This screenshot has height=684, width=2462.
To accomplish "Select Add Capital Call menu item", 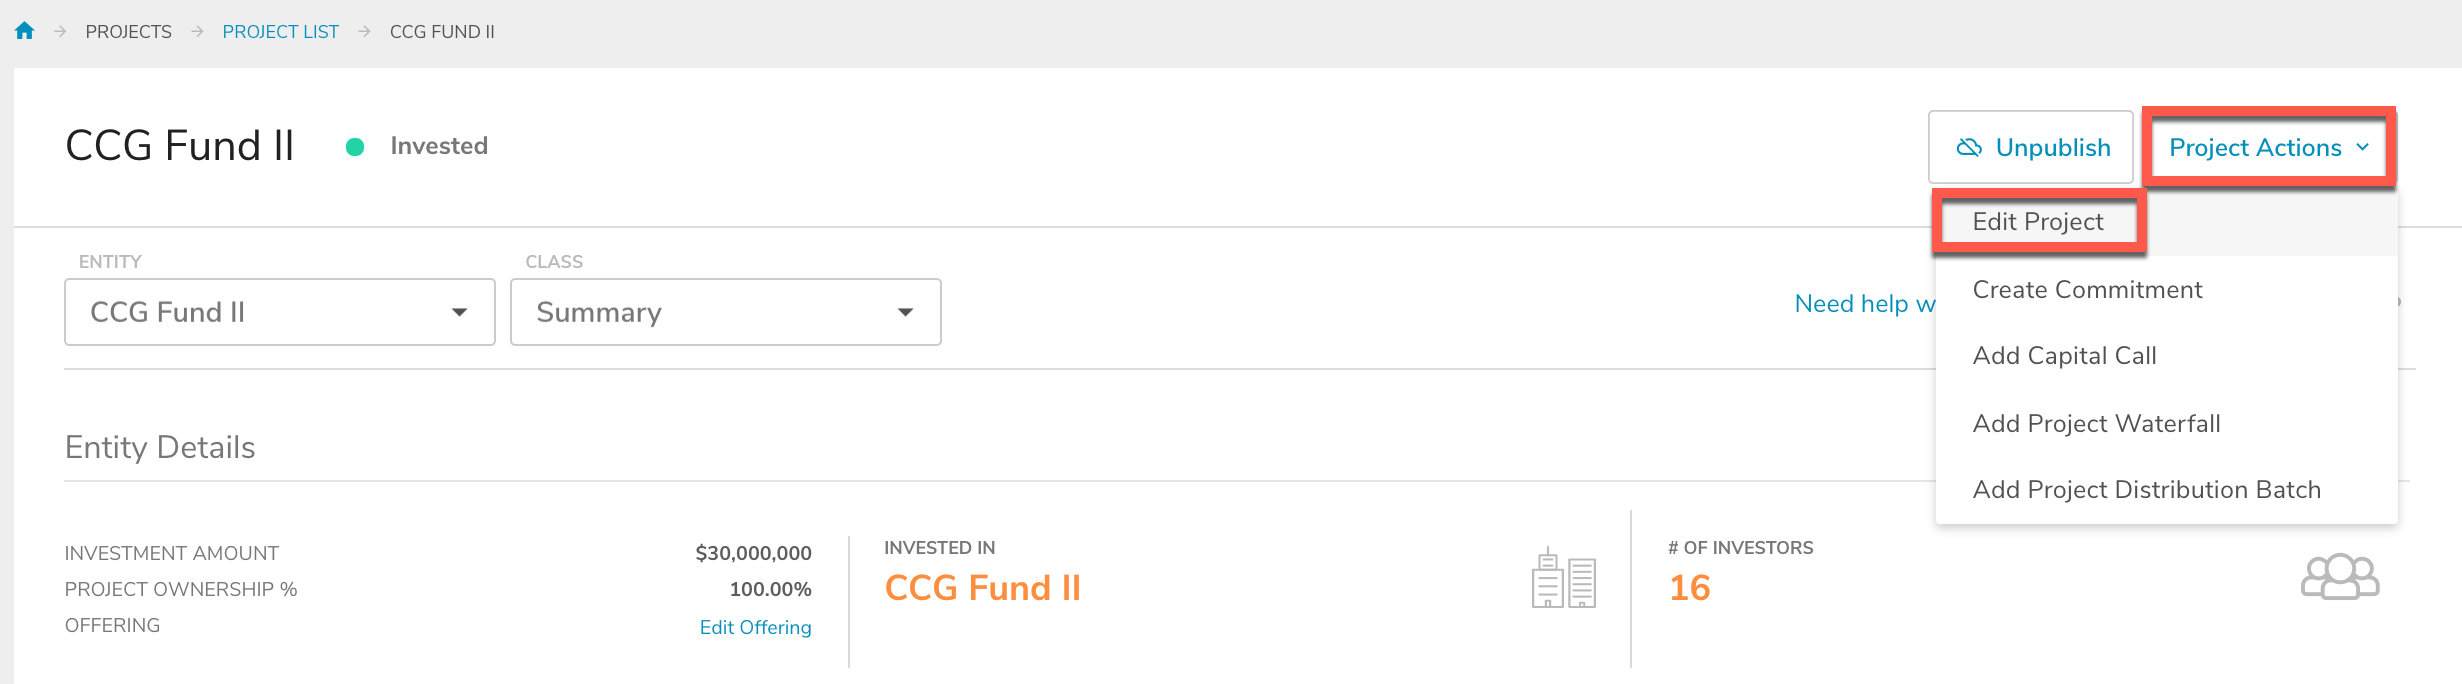I will tap(2064, 356).
